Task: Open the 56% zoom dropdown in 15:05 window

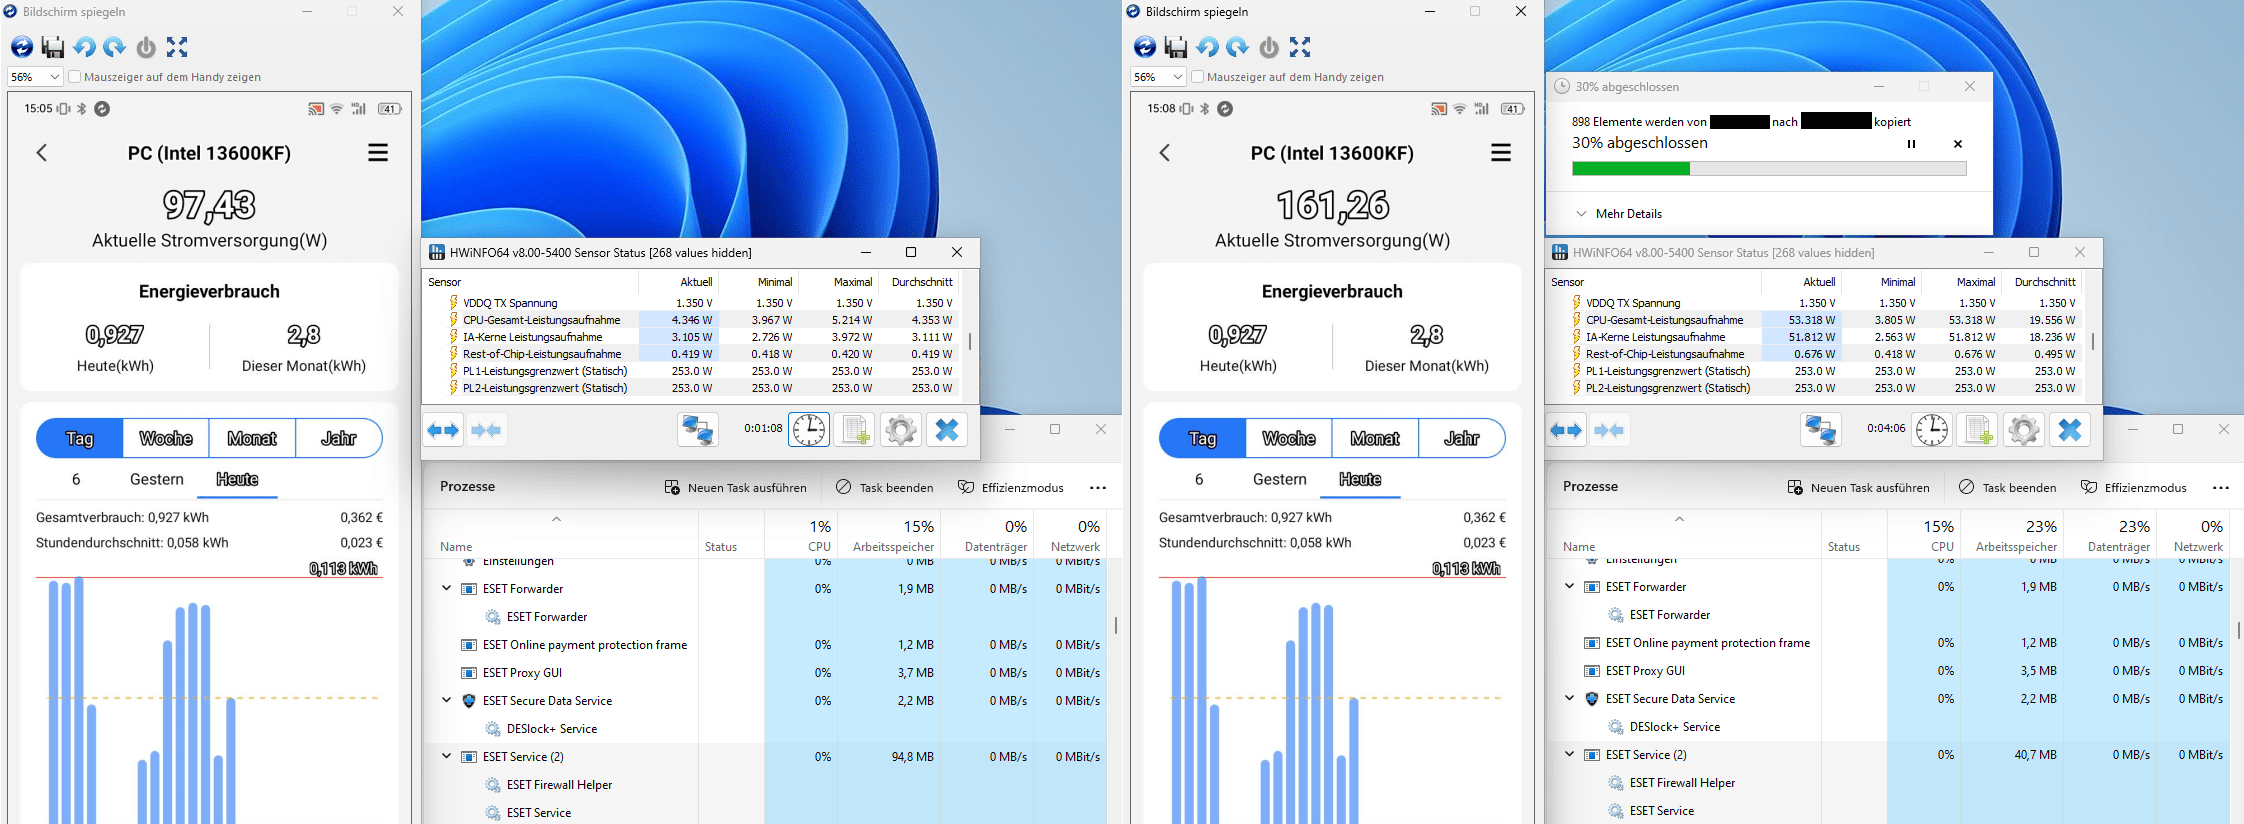Action: (x=36, y=77)
